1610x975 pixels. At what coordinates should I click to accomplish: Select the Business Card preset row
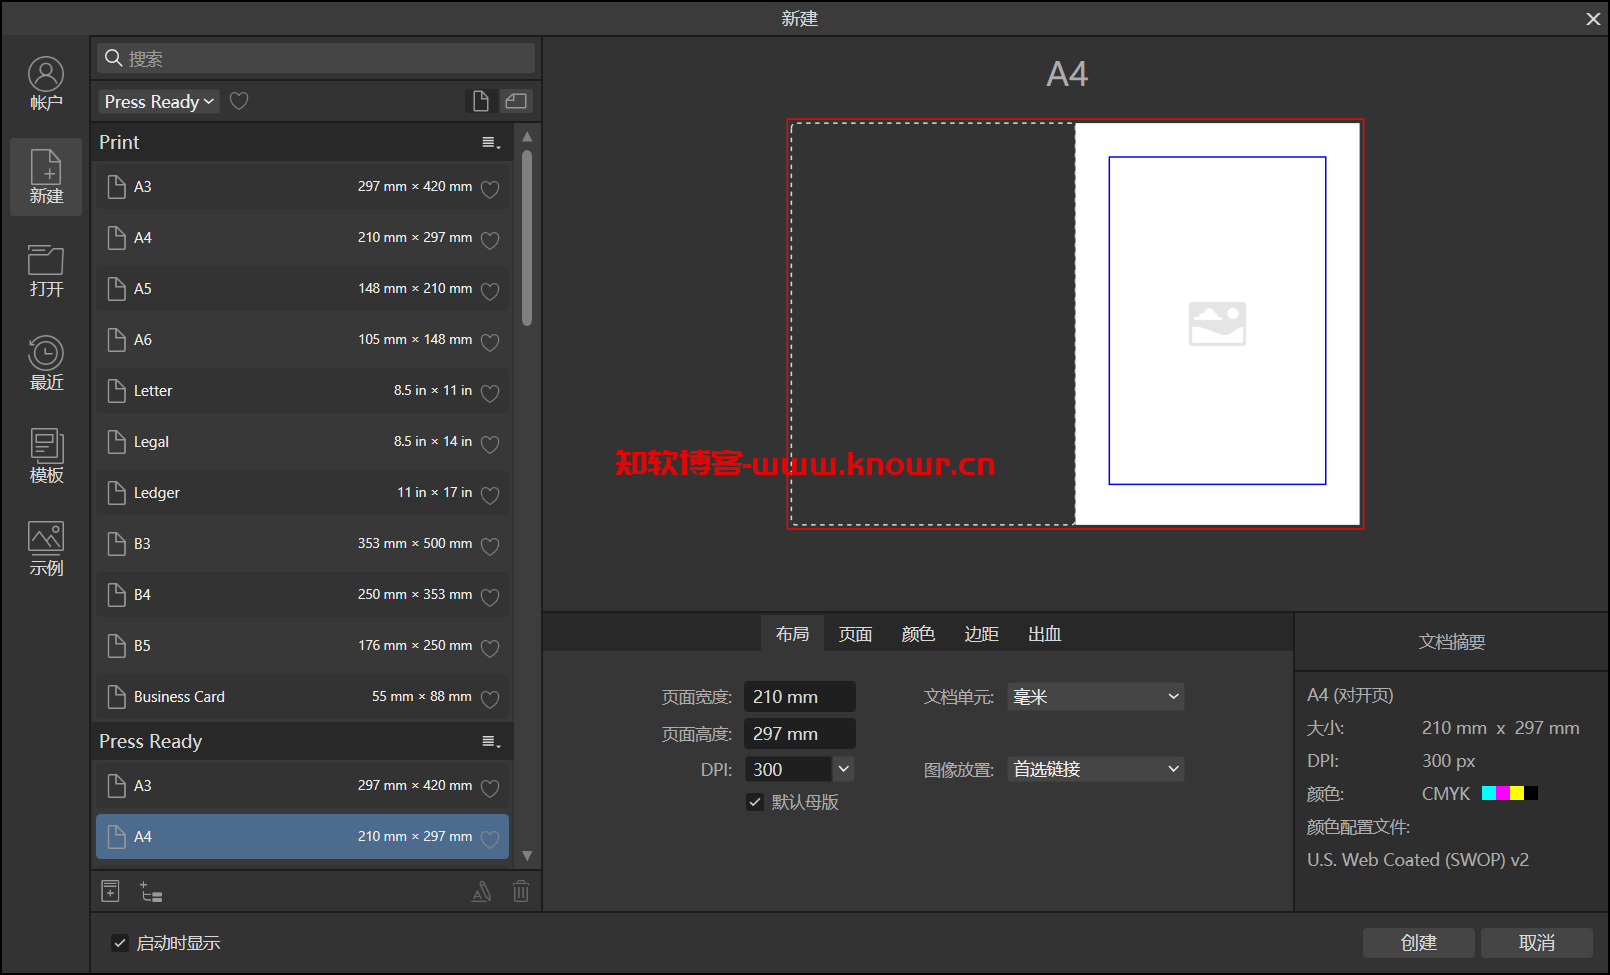tap(302, 697)
